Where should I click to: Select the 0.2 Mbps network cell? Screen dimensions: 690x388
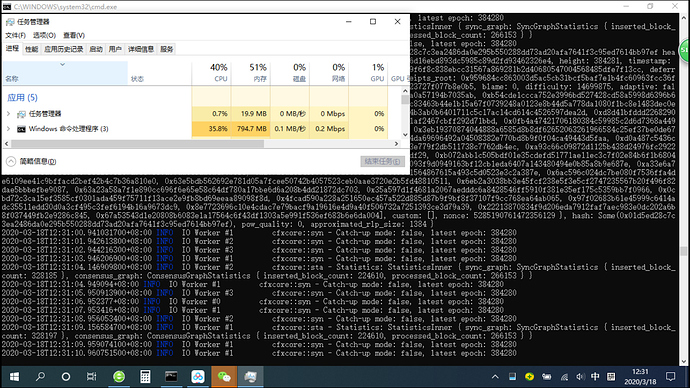(329, 129)
